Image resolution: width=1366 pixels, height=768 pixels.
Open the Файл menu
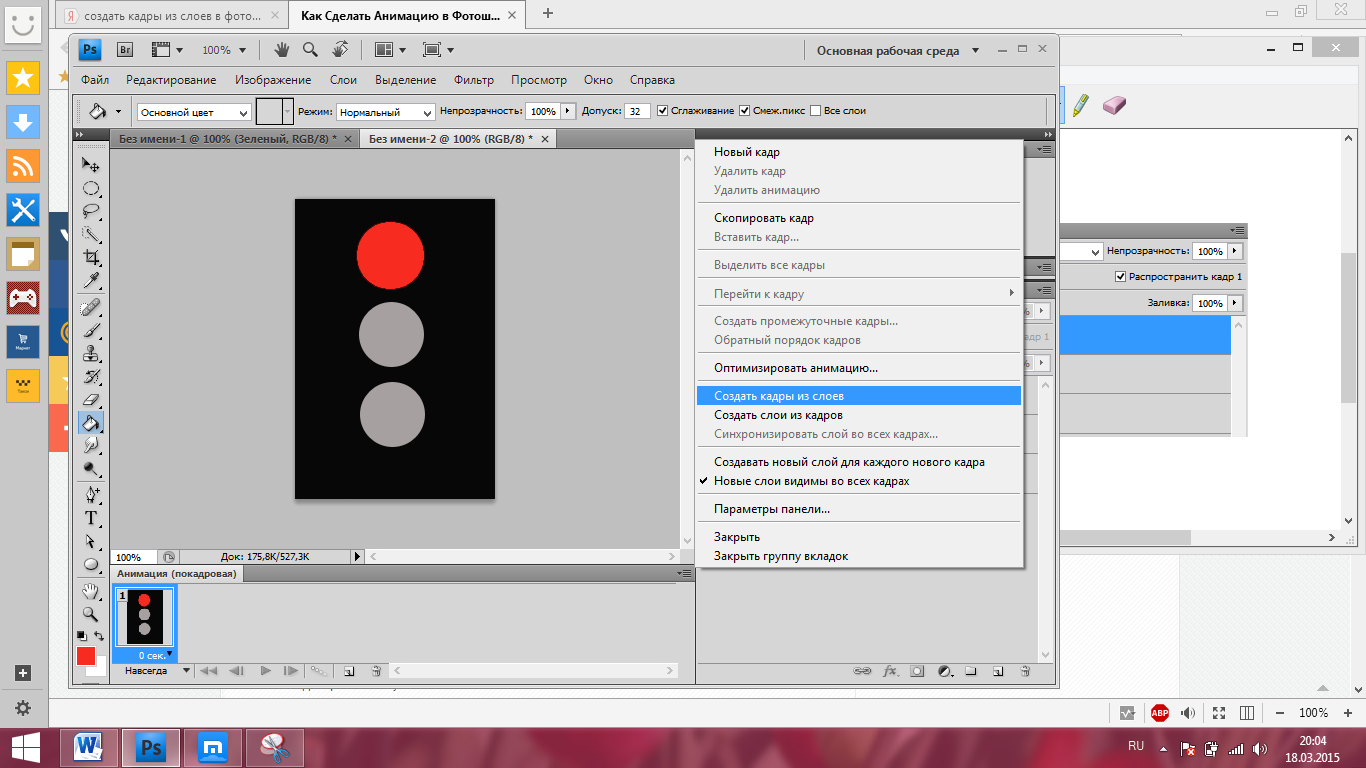point(95,80)
